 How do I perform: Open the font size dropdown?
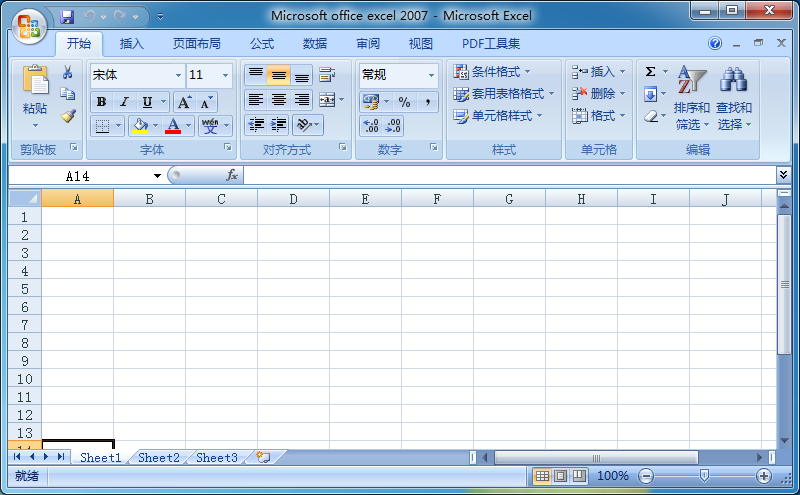(x=225, y=75)
